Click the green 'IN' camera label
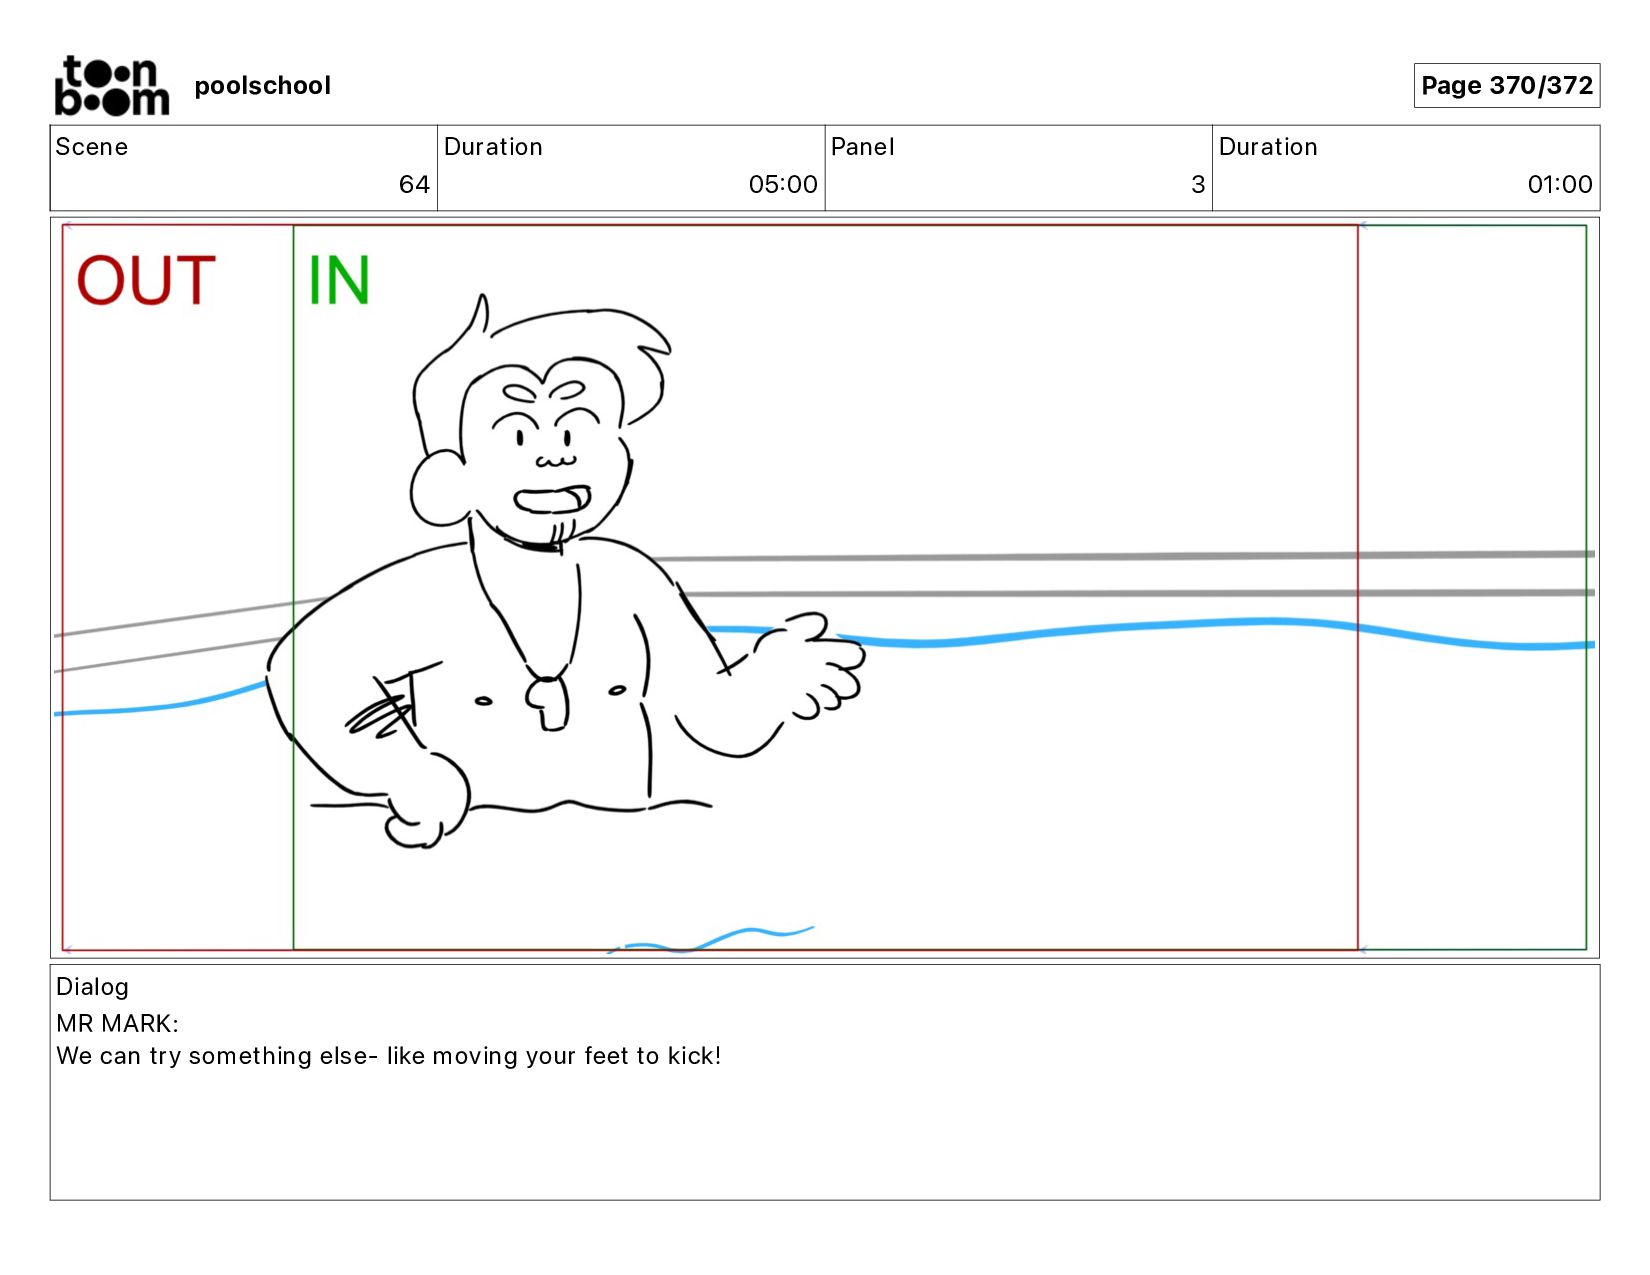 339,280
